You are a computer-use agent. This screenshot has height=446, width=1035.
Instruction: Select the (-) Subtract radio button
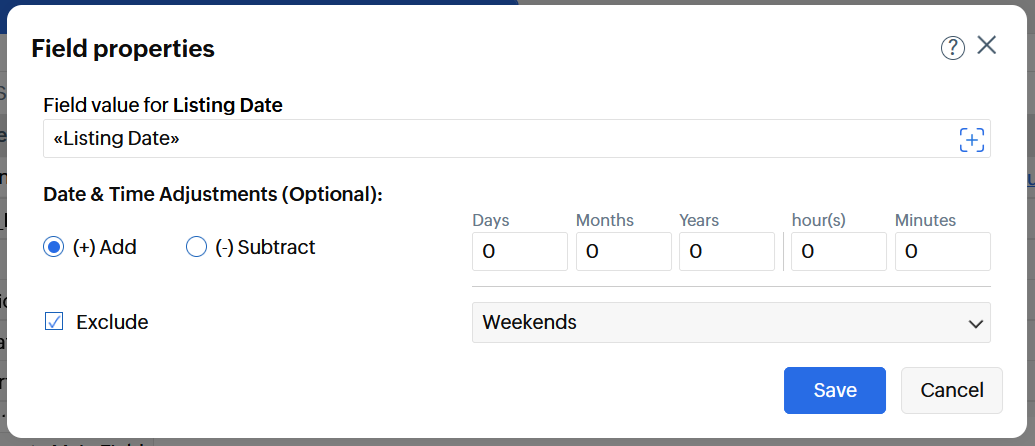pyautogui.click(x=196, y=248)
